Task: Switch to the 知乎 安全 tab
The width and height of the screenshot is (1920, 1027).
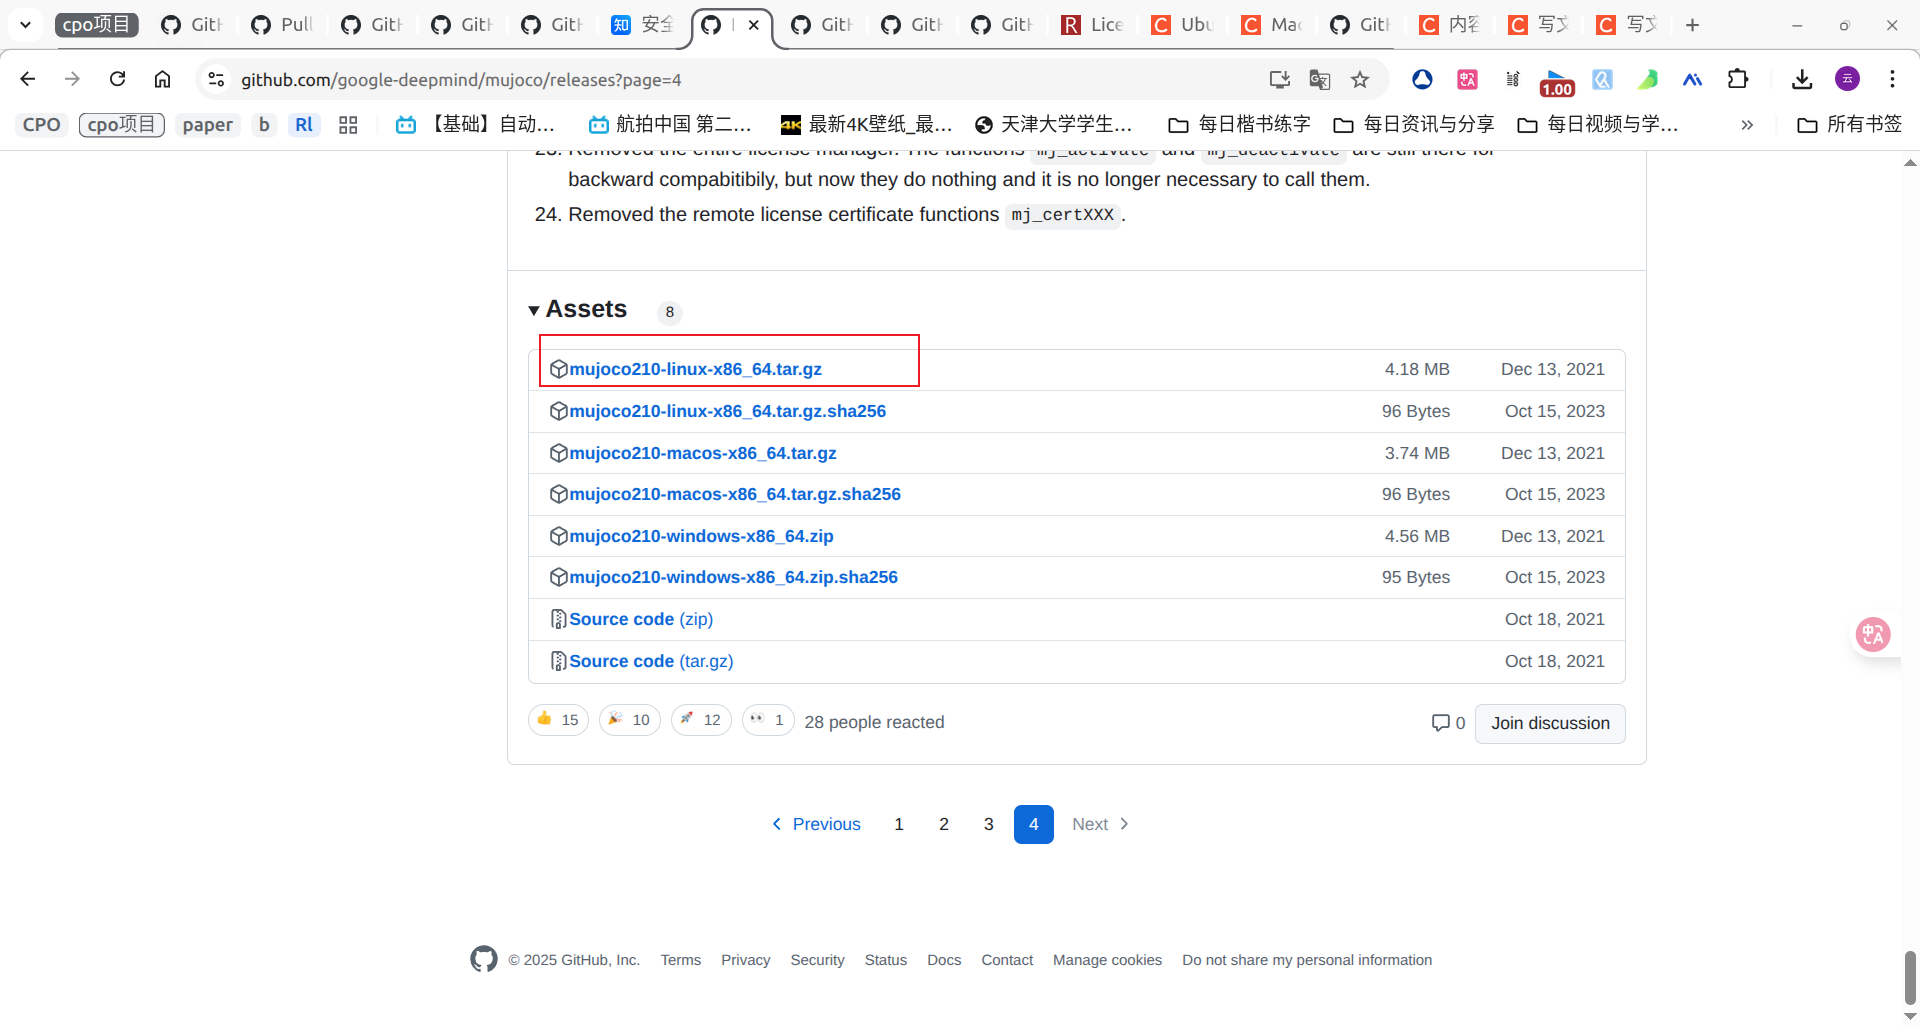Action: [643, 25]
